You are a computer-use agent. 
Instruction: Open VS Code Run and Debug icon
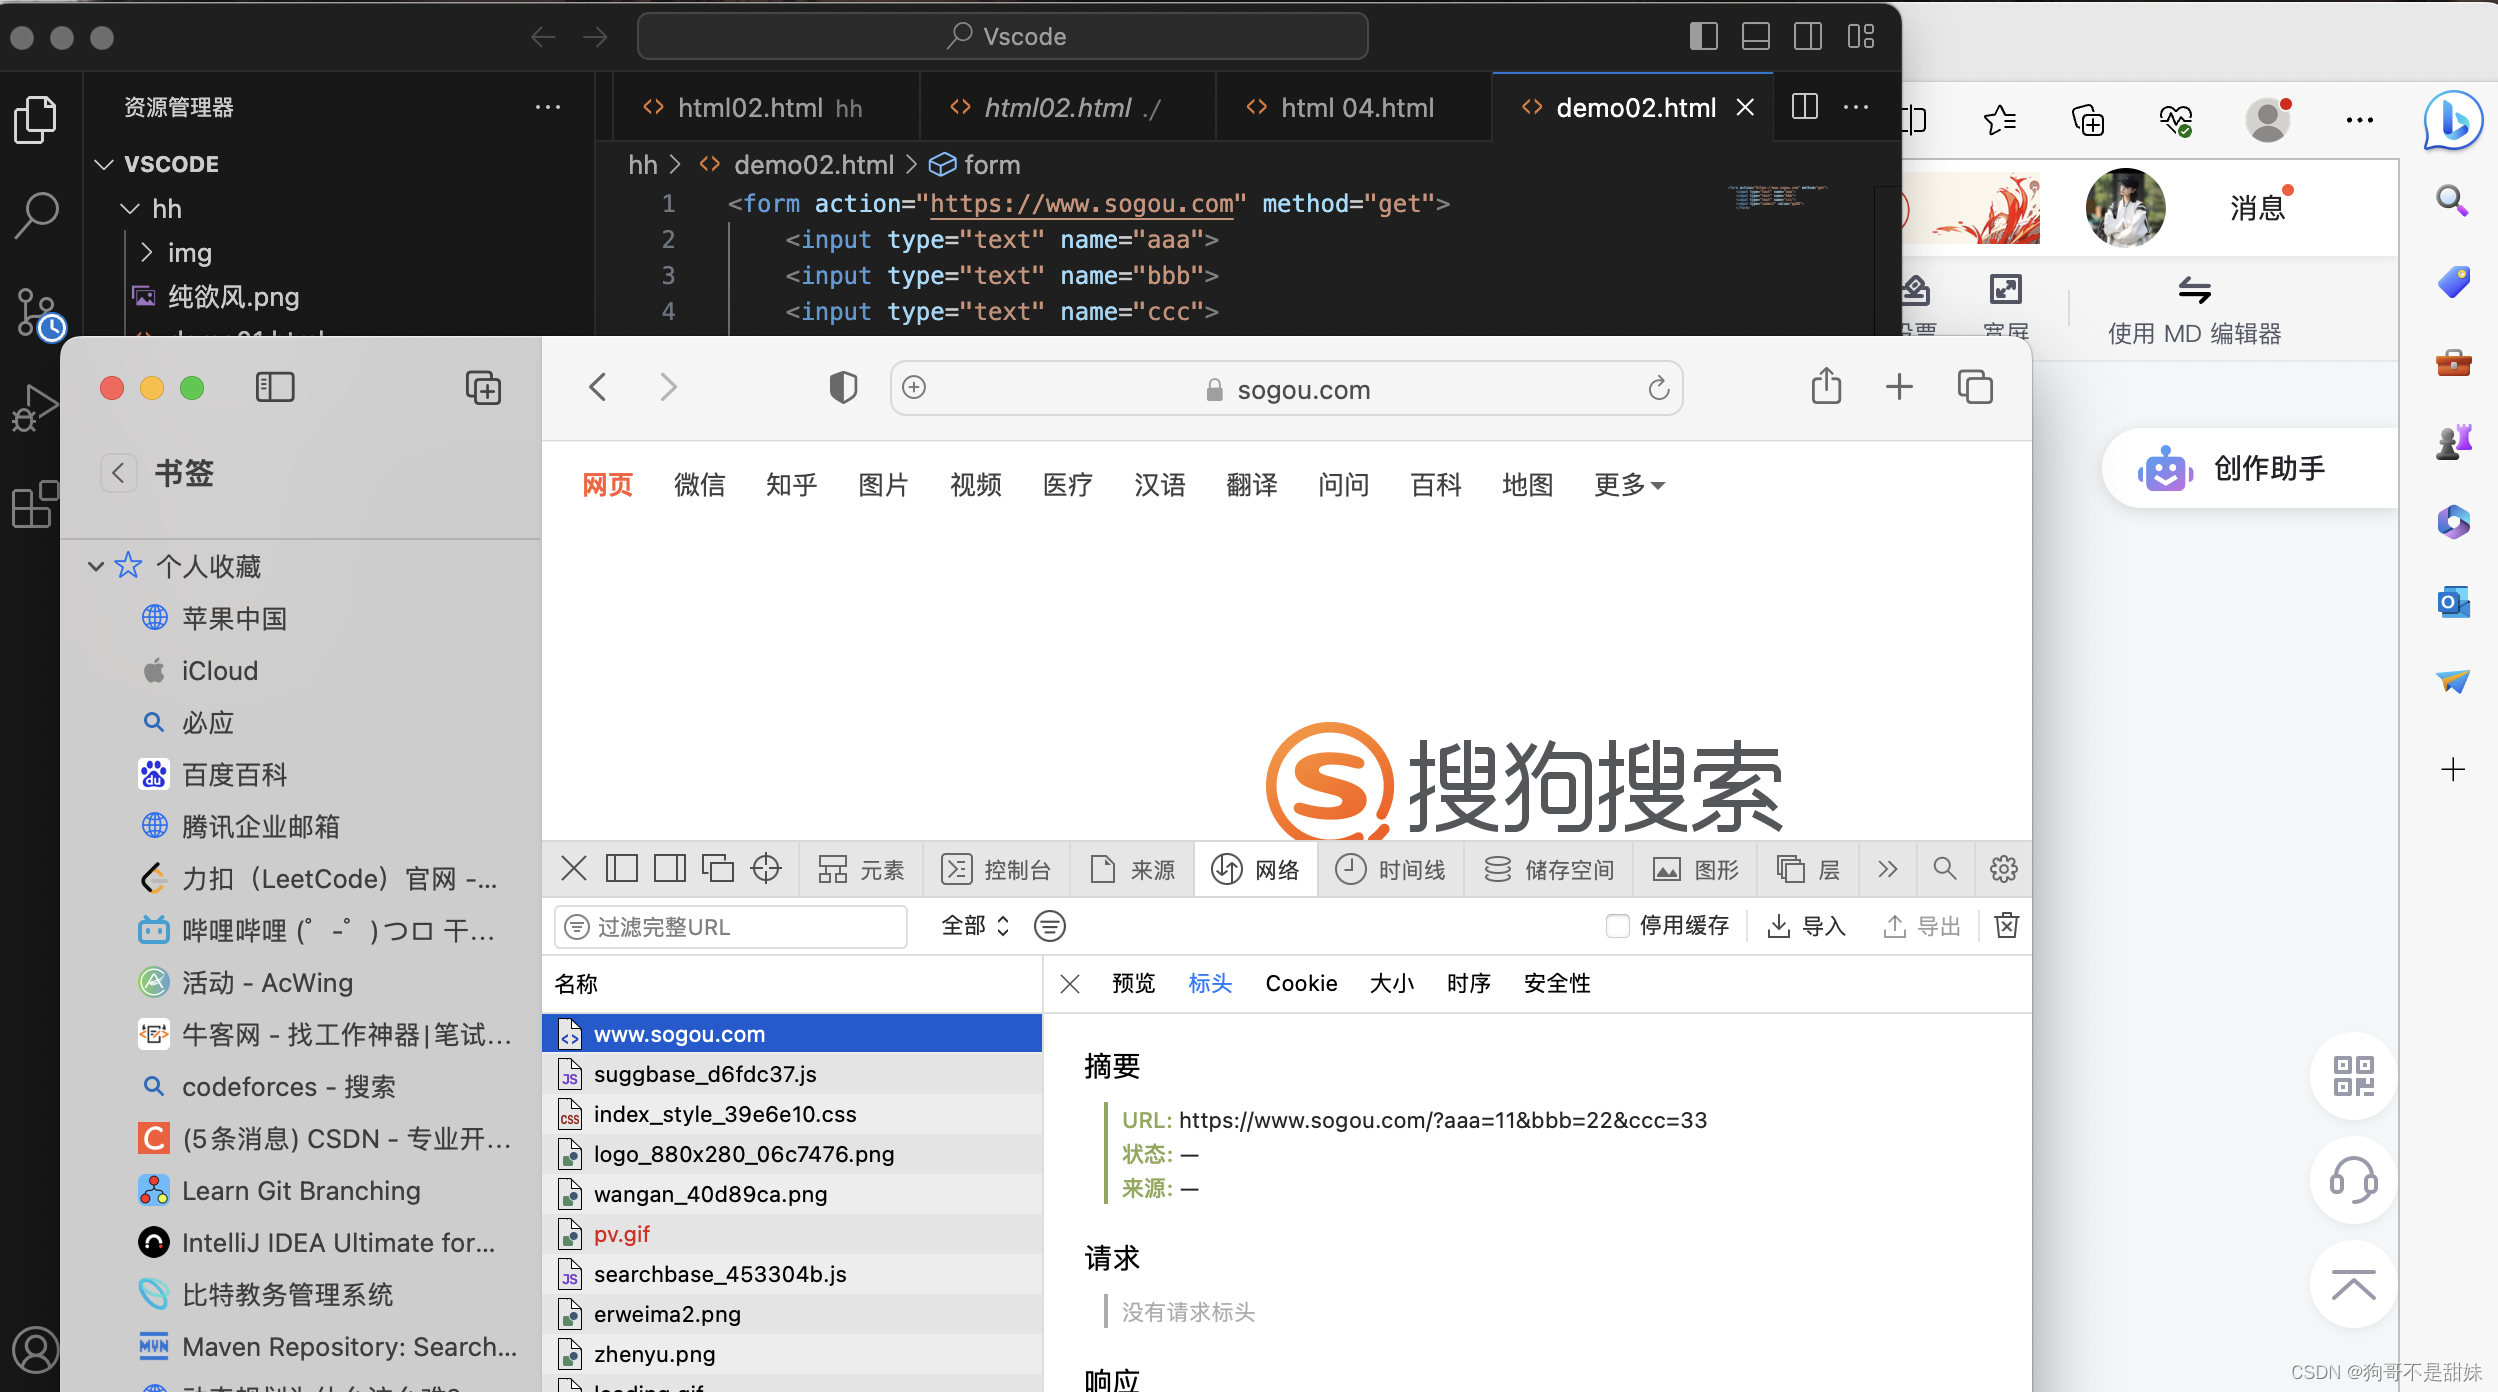(34, 408)
